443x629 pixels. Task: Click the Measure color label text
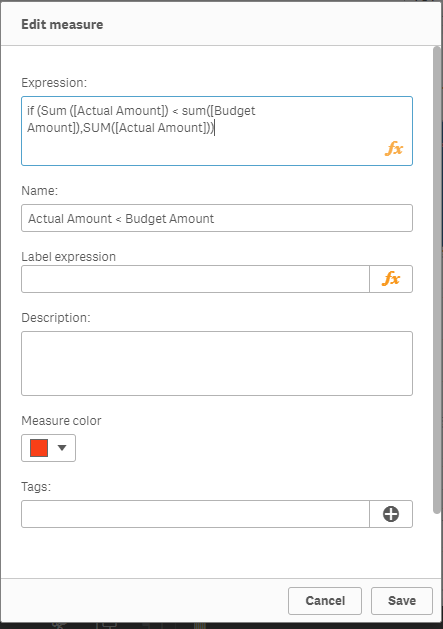(61, 421)
